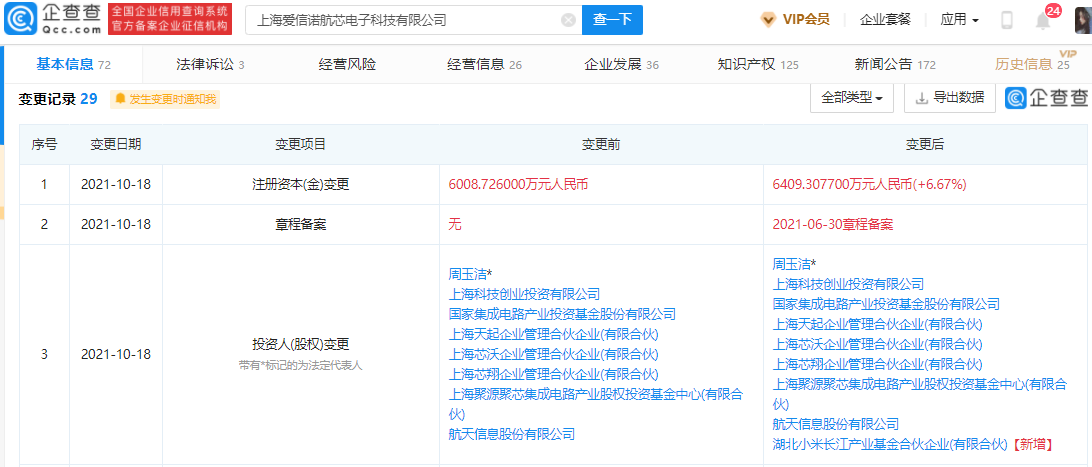Open 上海聚源聚芯 fund link in 变更后 column

click(x=919, y=393)
